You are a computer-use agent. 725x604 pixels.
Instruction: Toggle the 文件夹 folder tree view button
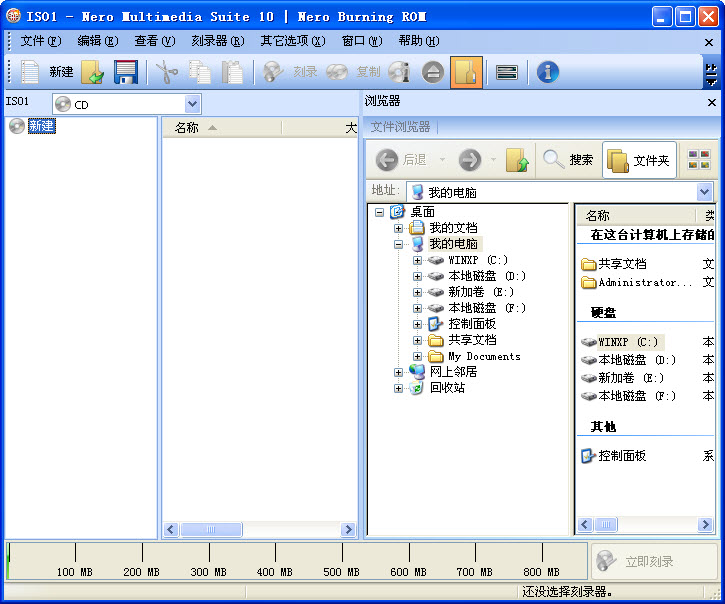pyautogui.click(x=639, y=160)
